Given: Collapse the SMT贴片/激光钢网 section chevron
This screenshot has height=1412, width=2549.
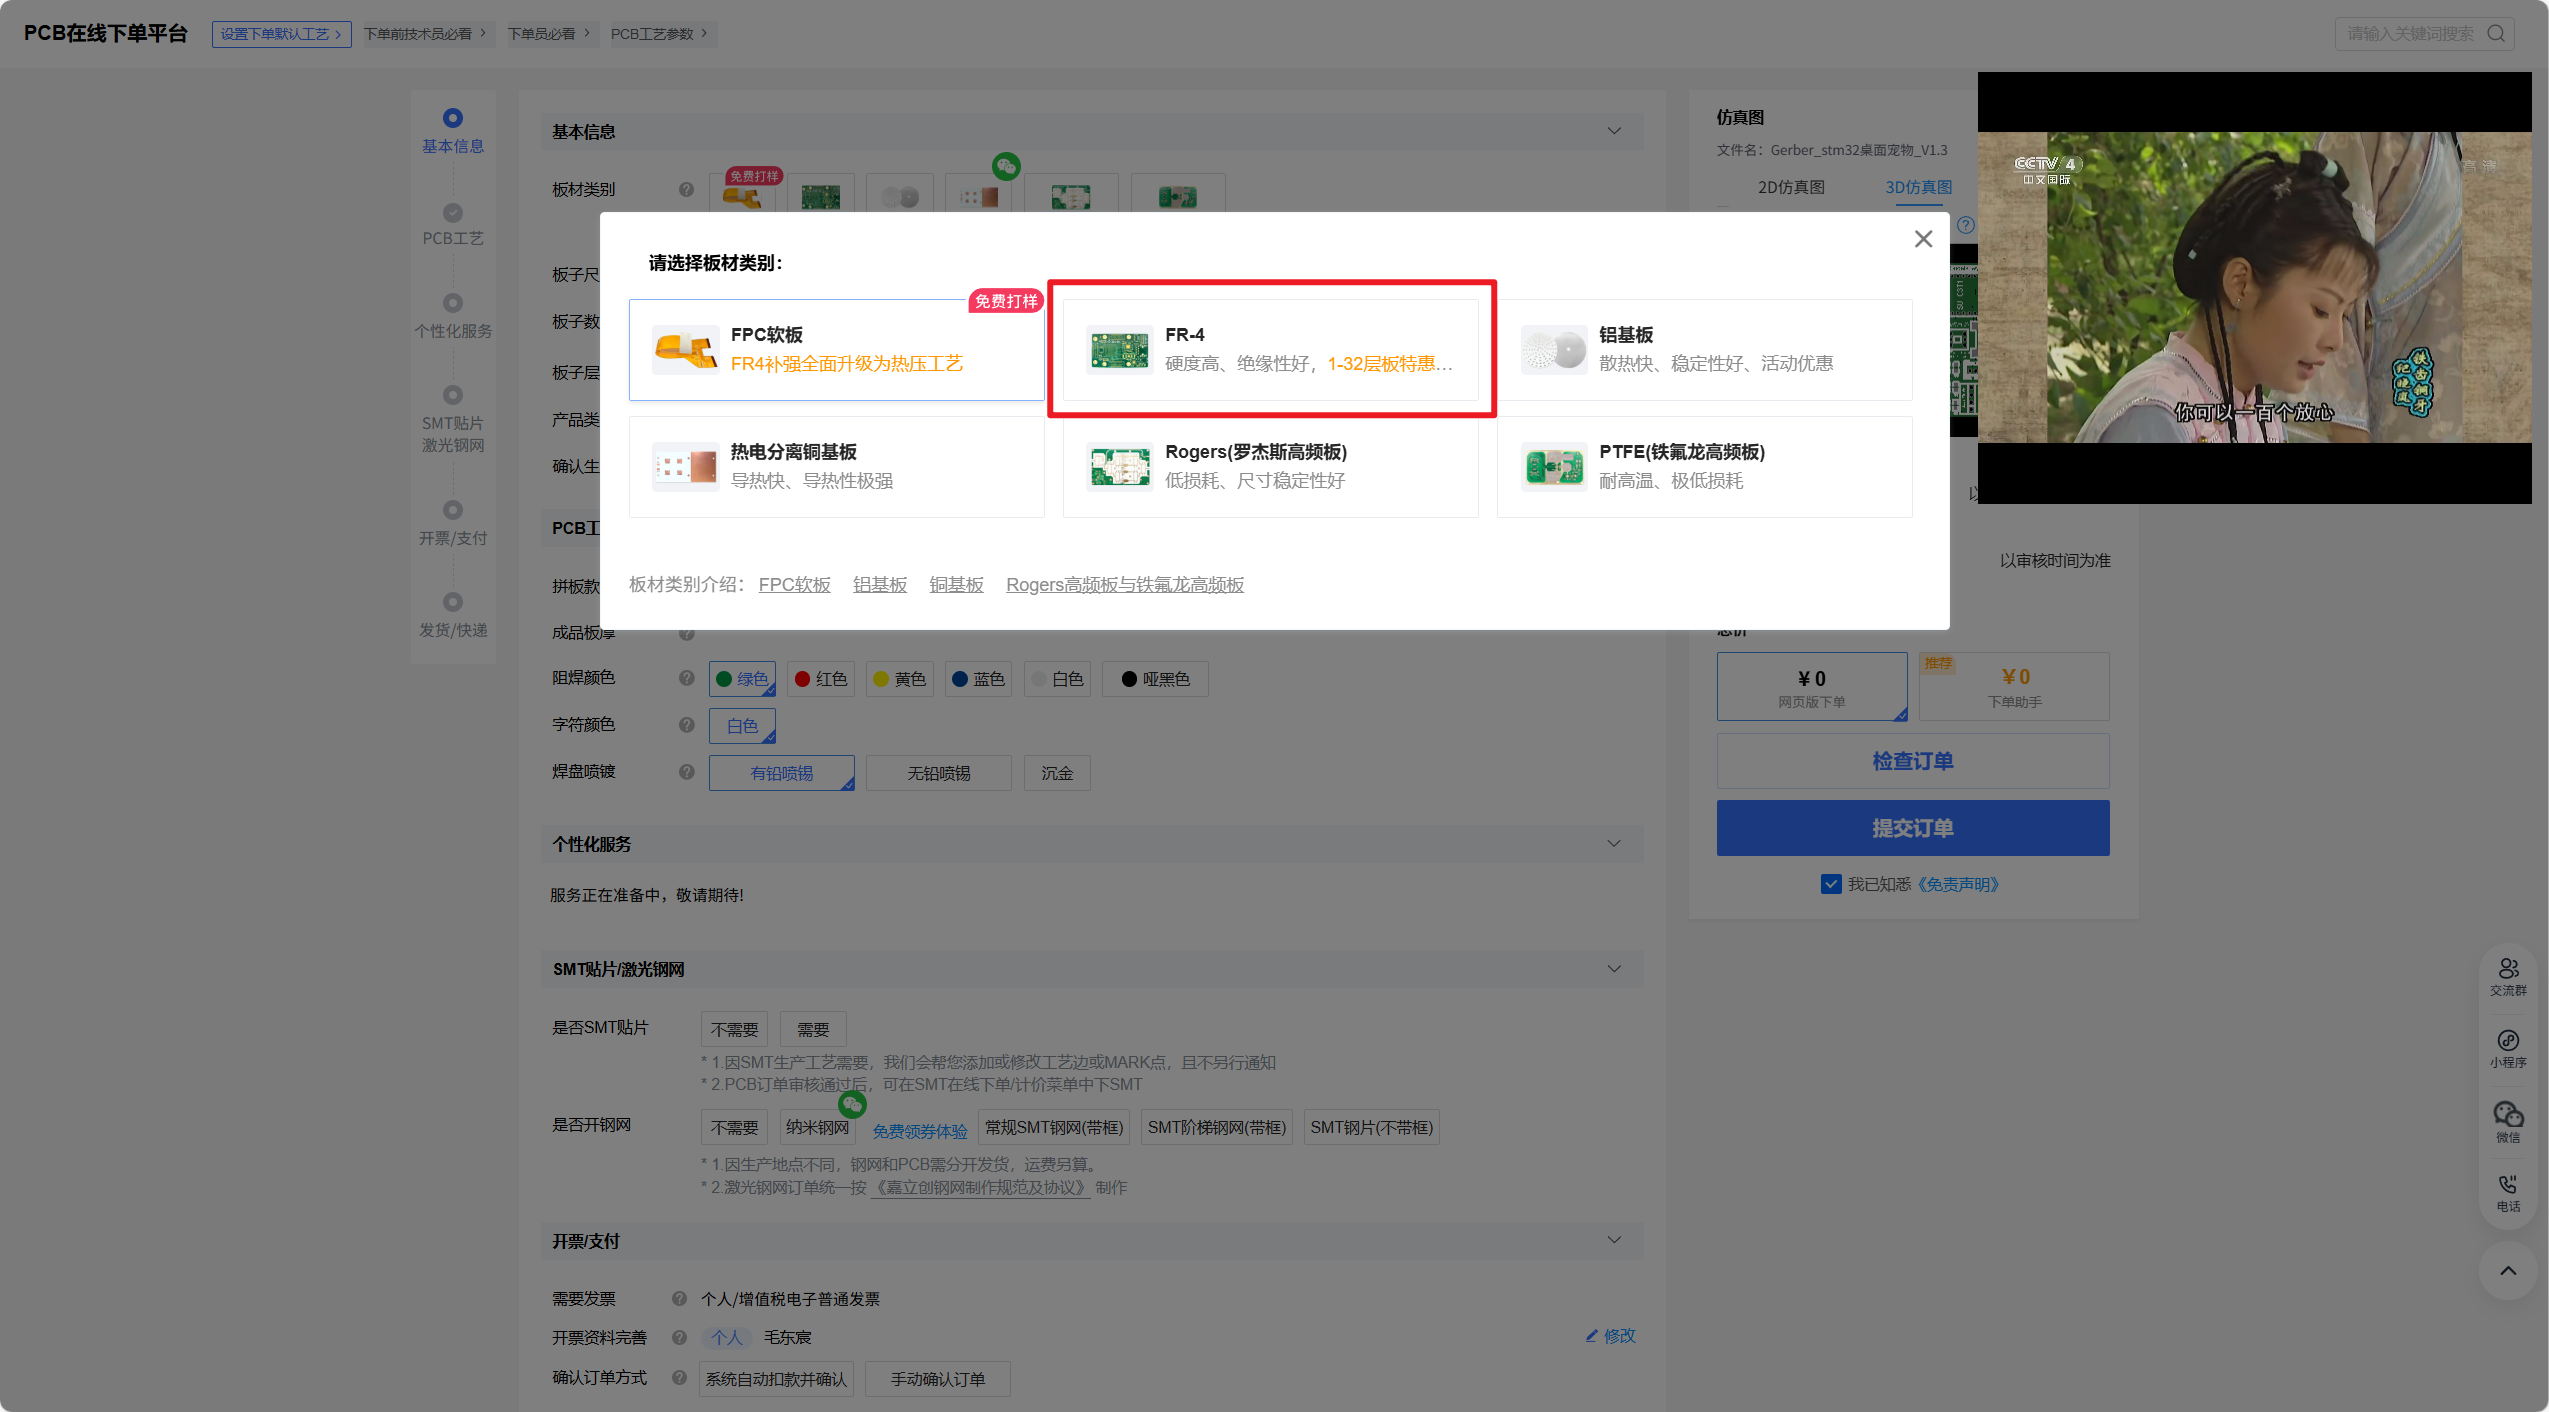Looking at the screenshot, I should (x=1614, y=969).
